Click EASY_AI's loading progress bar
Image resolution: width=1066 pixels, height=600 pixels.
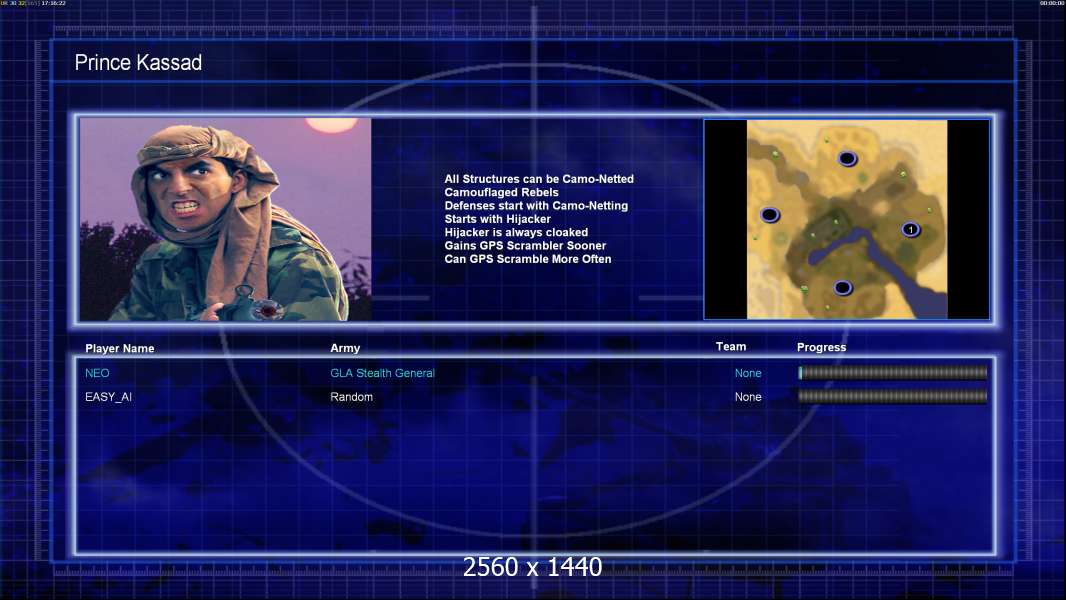893,396
